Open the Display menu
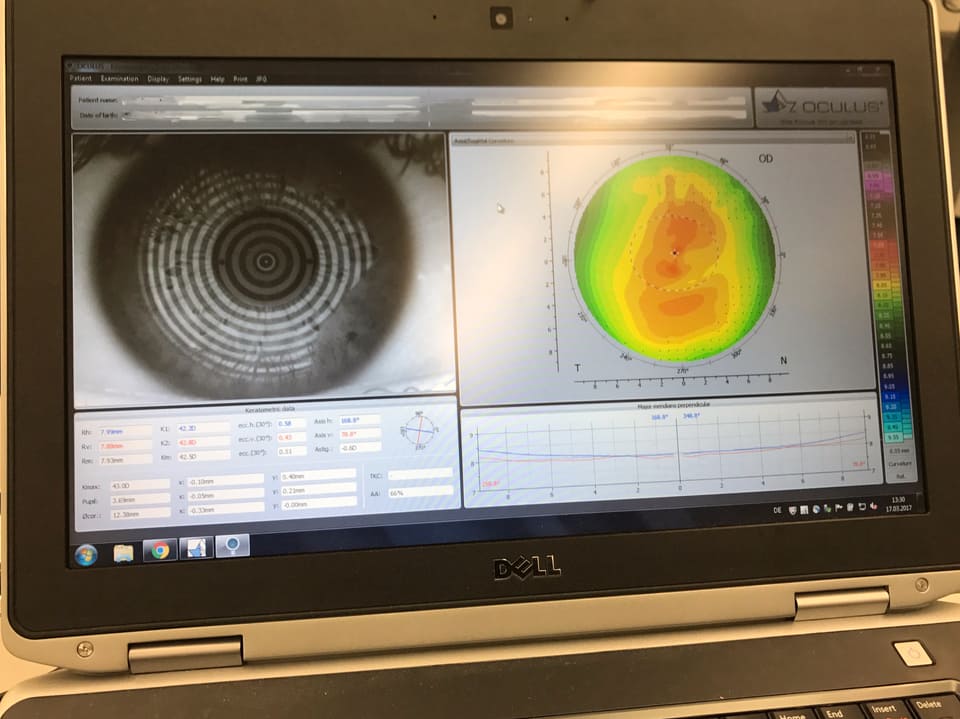The image size is (960, 719). tap(158, 78)
